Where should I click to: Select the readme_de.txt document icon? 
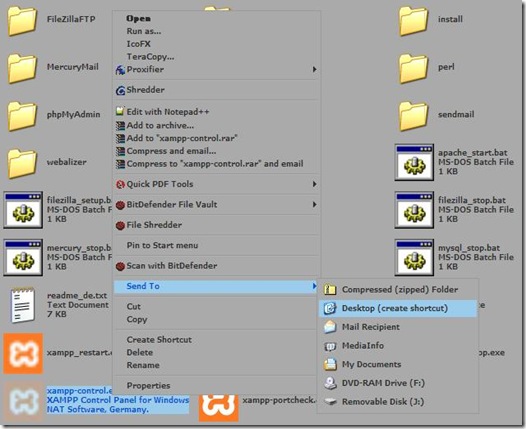(x=22, y=305)
